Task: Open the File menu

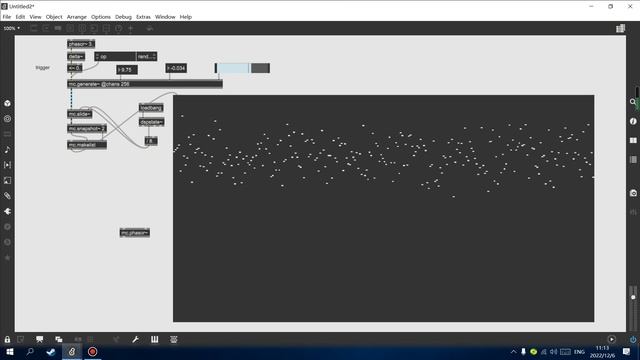Action: 7,17
